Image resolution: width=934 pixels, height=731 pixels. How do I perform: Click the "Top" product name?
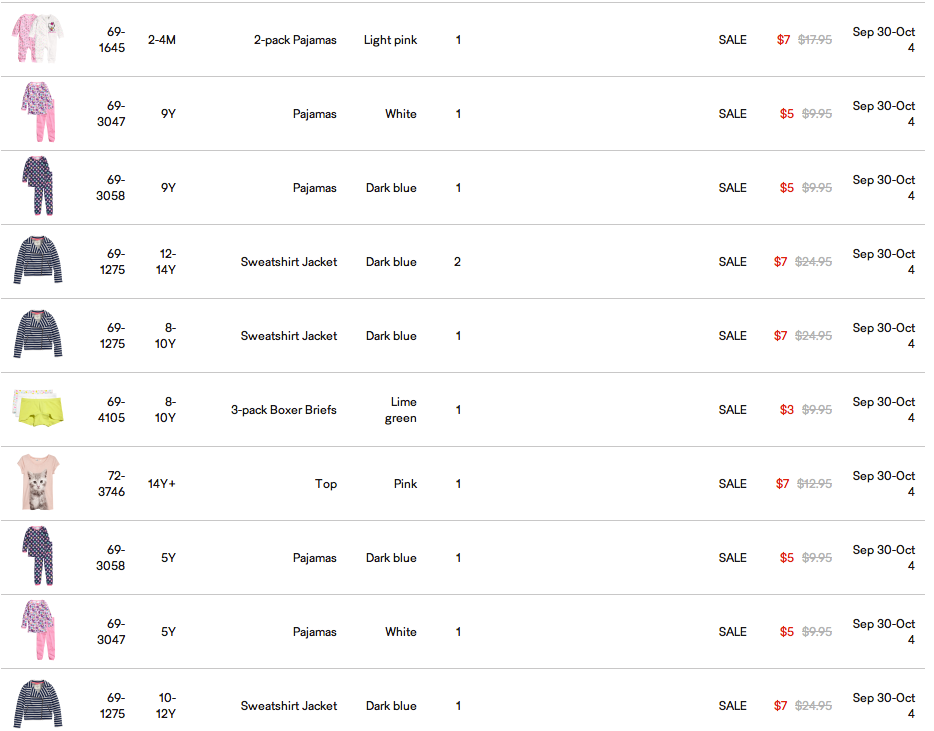click(326, 484)
